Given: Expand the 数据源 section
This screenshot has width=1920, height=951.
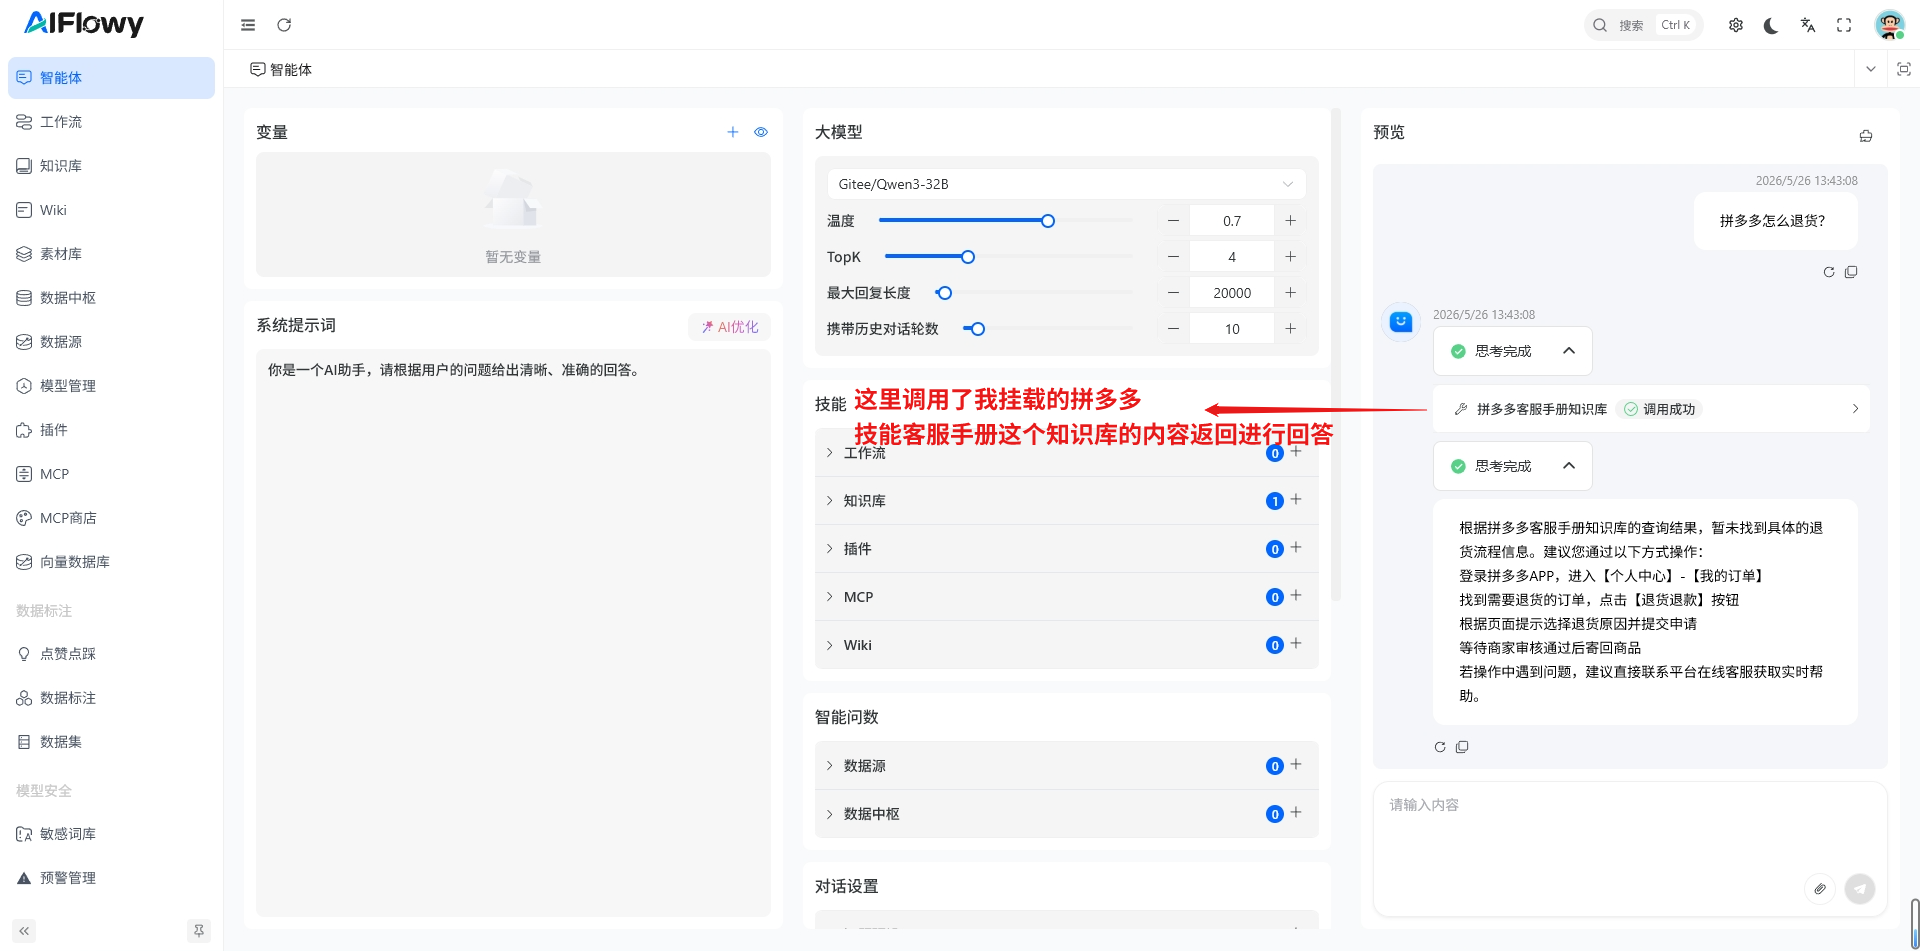Looking at the screenshot, I should pyautogui.click(x=830, y=766).
